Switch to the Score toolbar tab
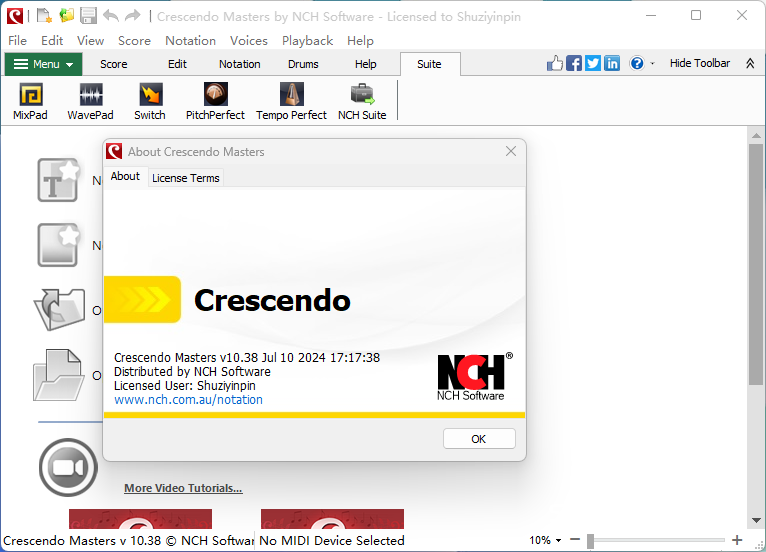This screenshot has width=766, height=552. [114, 64]
